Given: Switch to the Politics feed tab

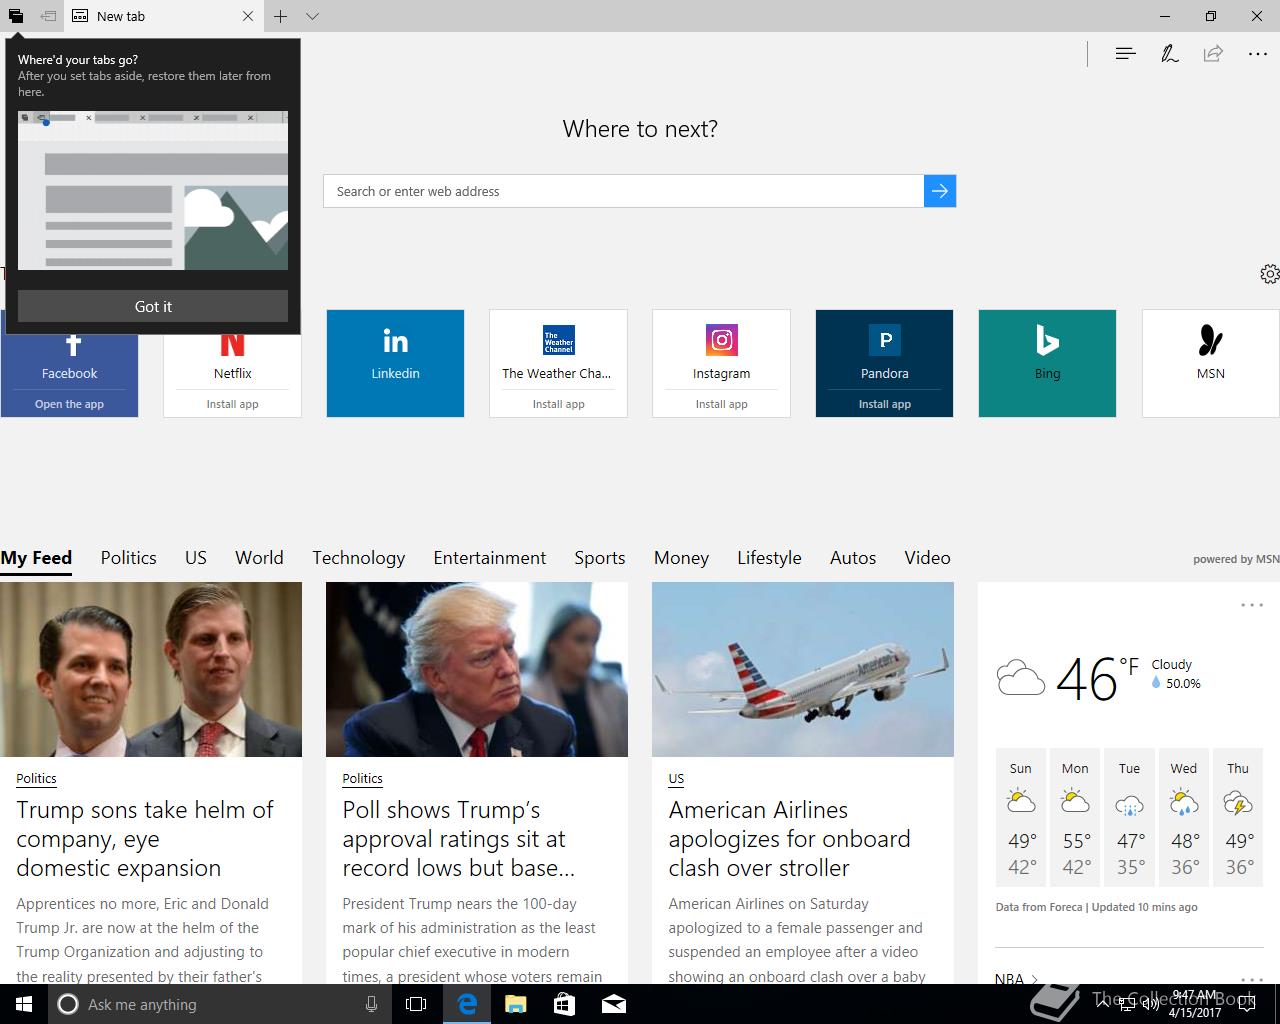Looking at the screenshot, I should (x=128, y=558).
